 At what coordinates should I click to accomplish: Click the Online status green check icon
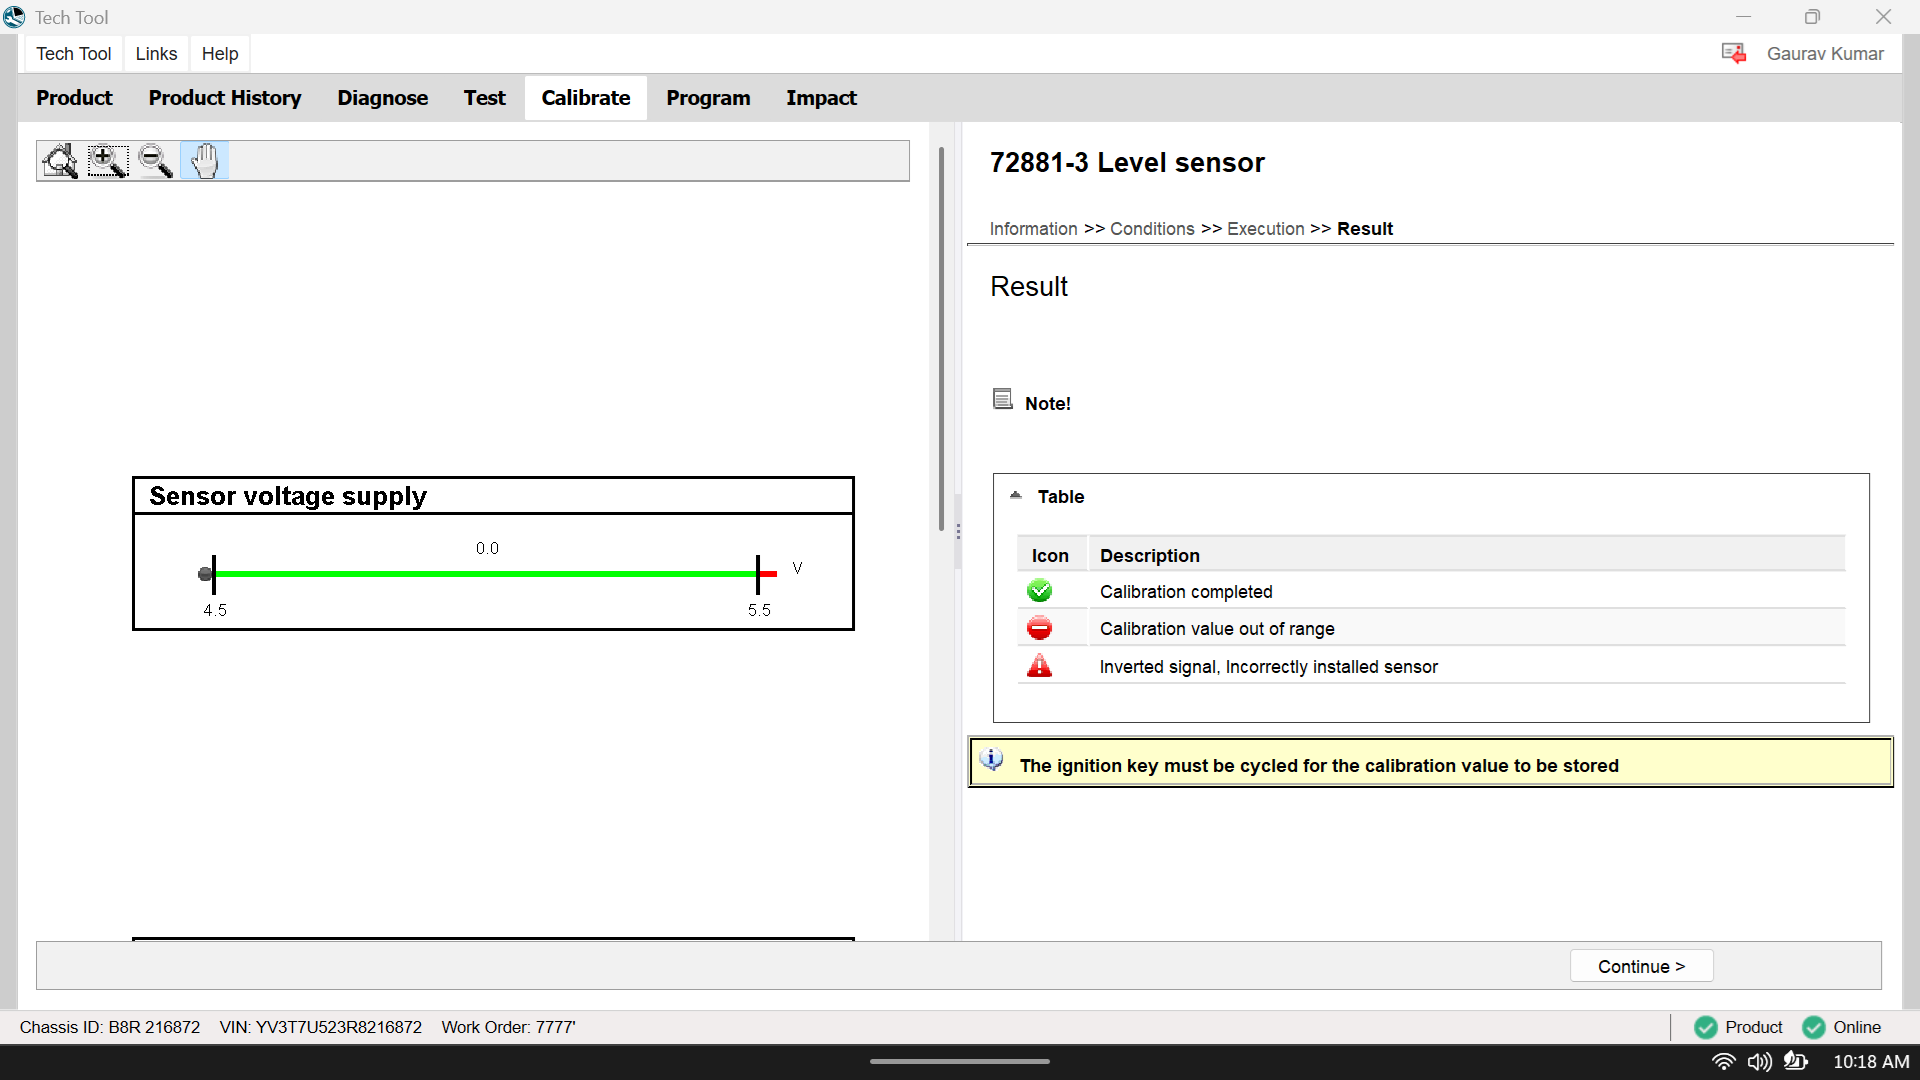[x=1814, y=1027]
